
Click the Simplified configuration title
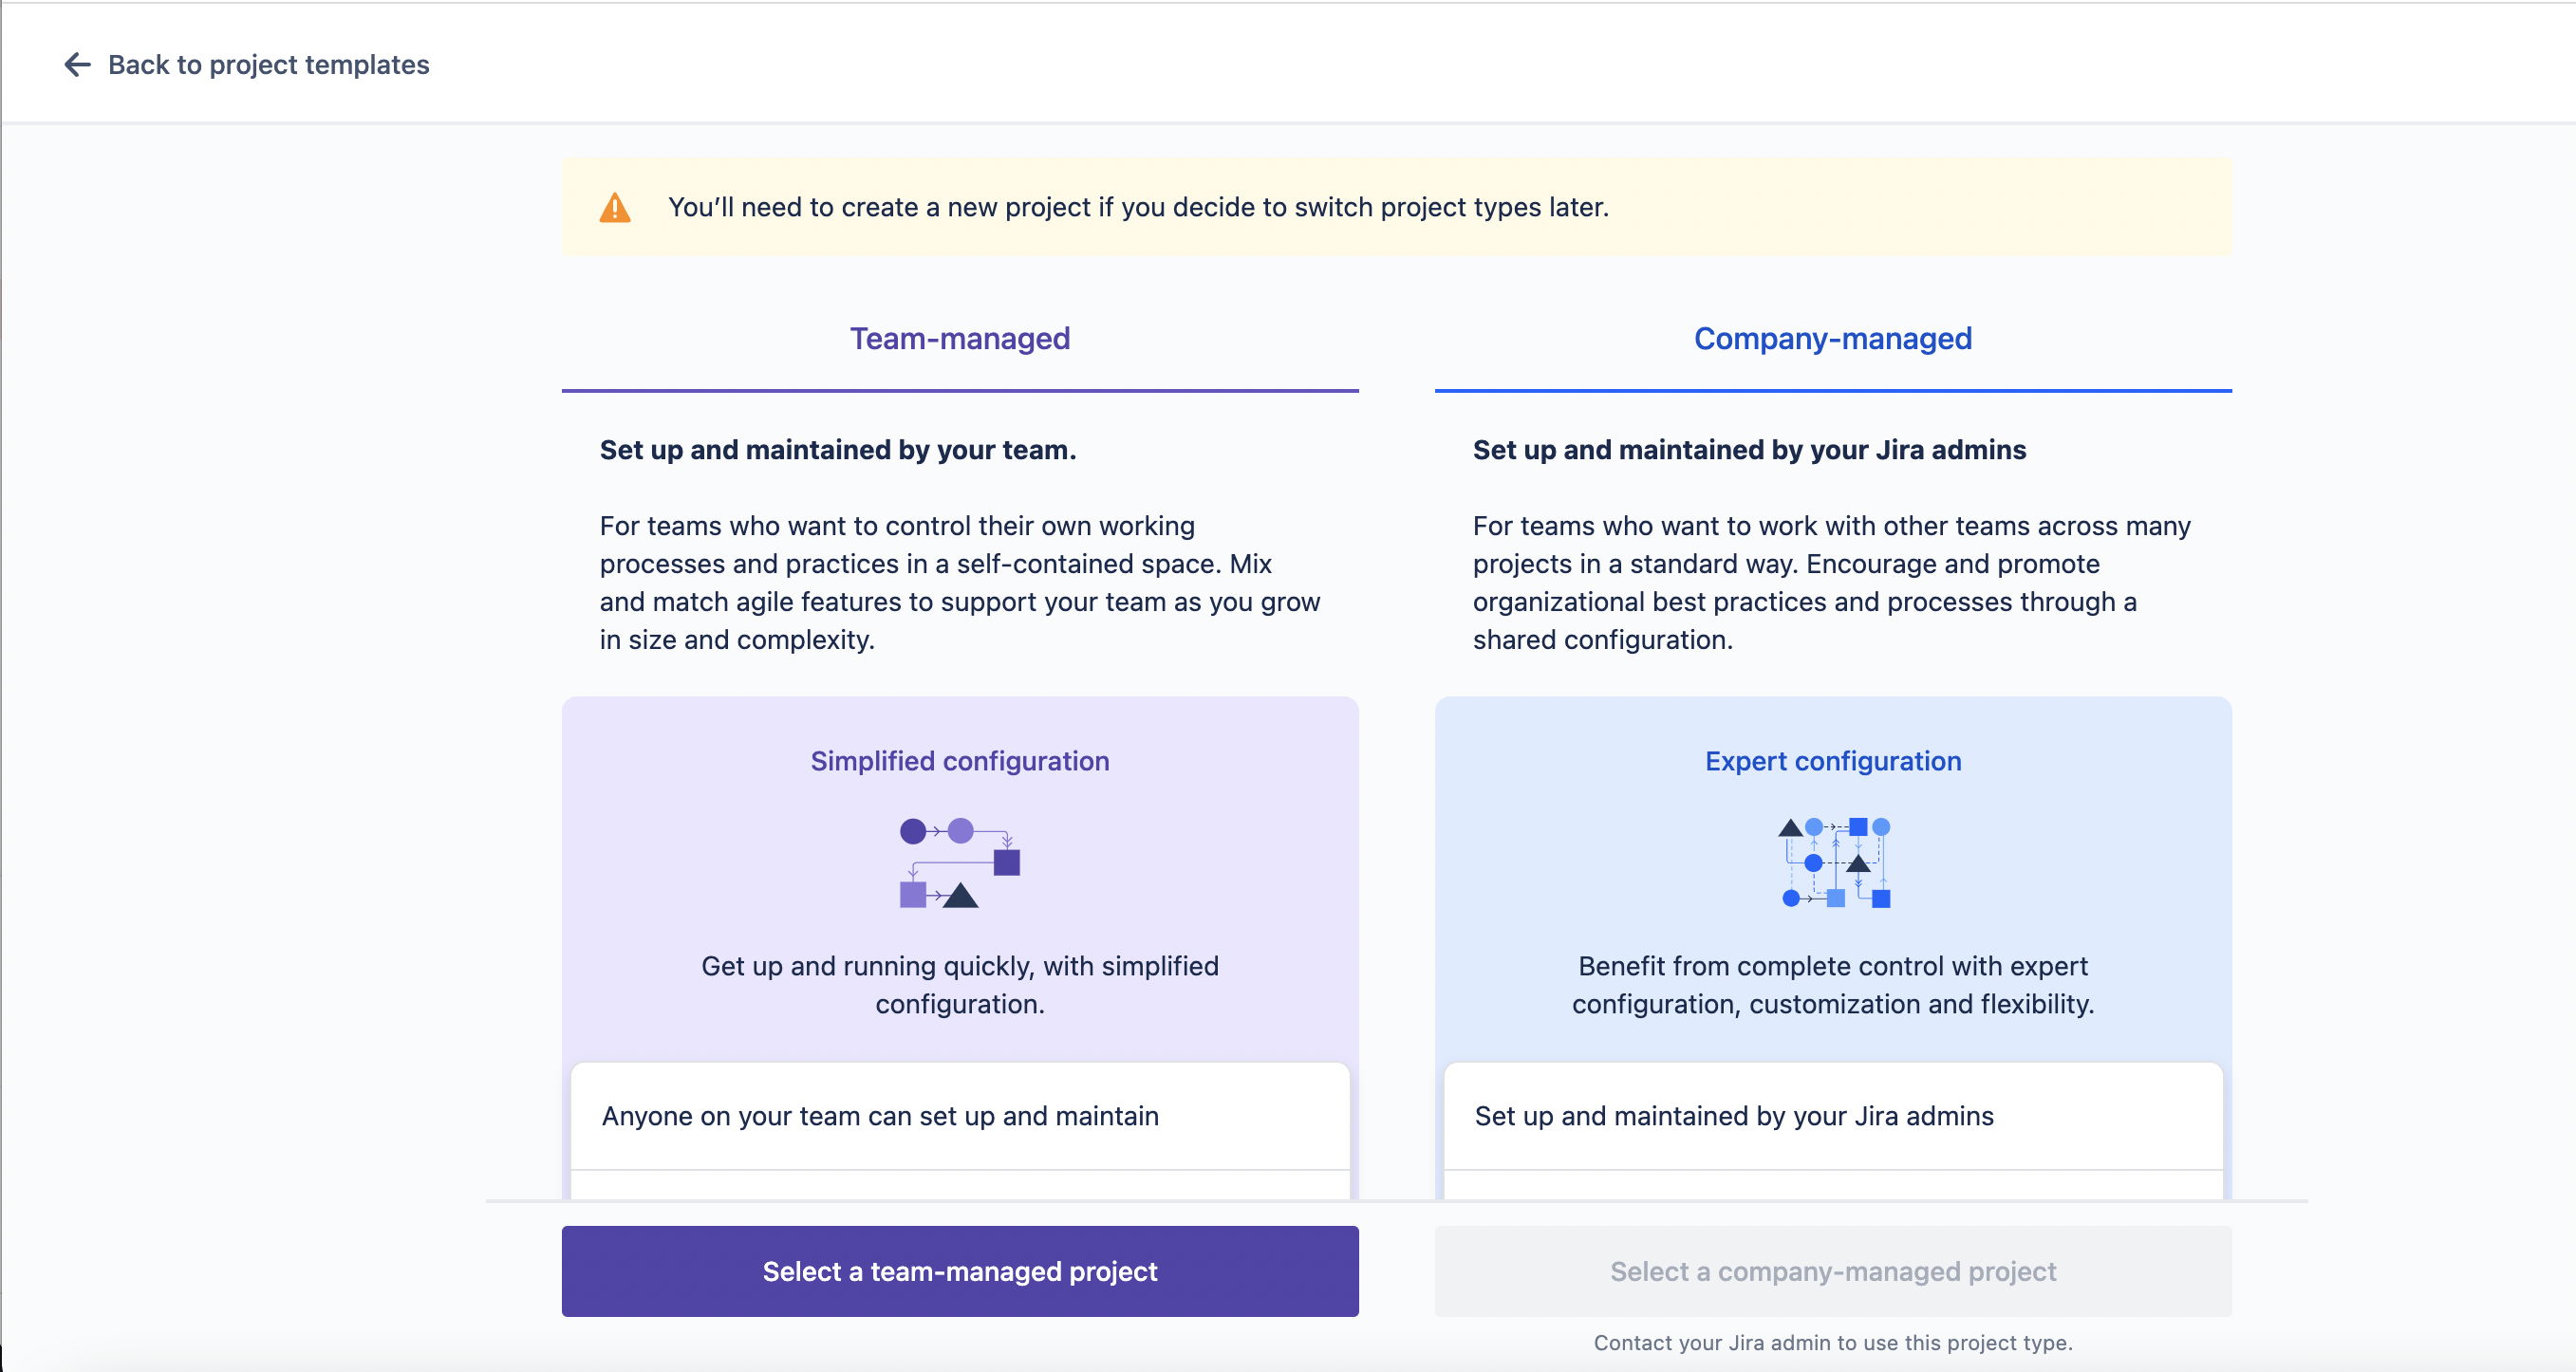pyautogui.click(x=960, y=761)
